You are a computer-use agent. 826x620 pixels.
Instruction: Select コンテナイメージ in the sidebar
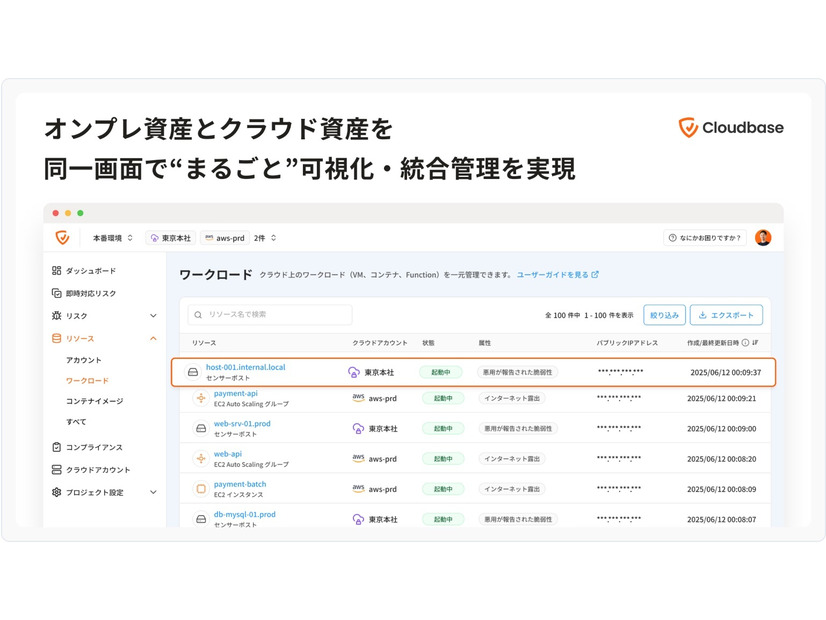click(x=95, y=401)
